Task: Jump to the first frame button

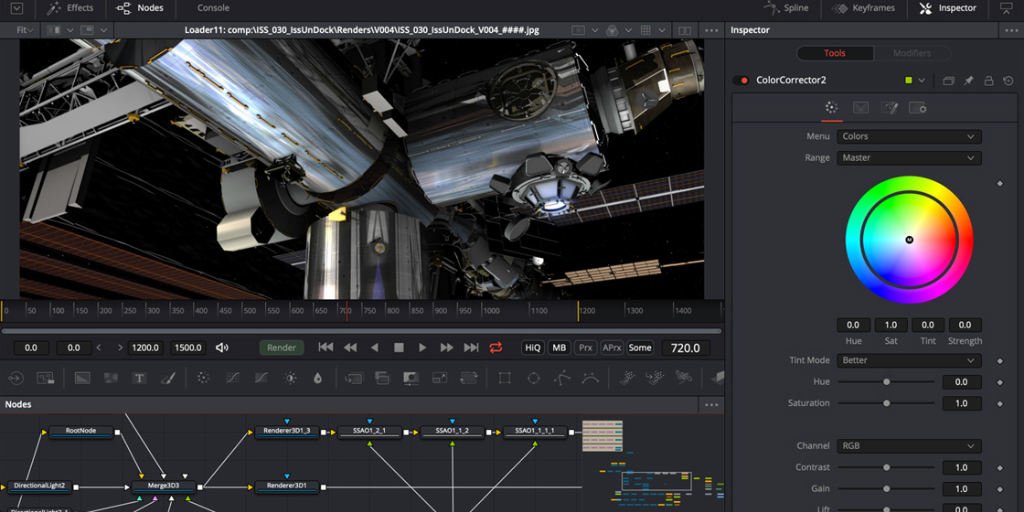Action: pos(326,347)
